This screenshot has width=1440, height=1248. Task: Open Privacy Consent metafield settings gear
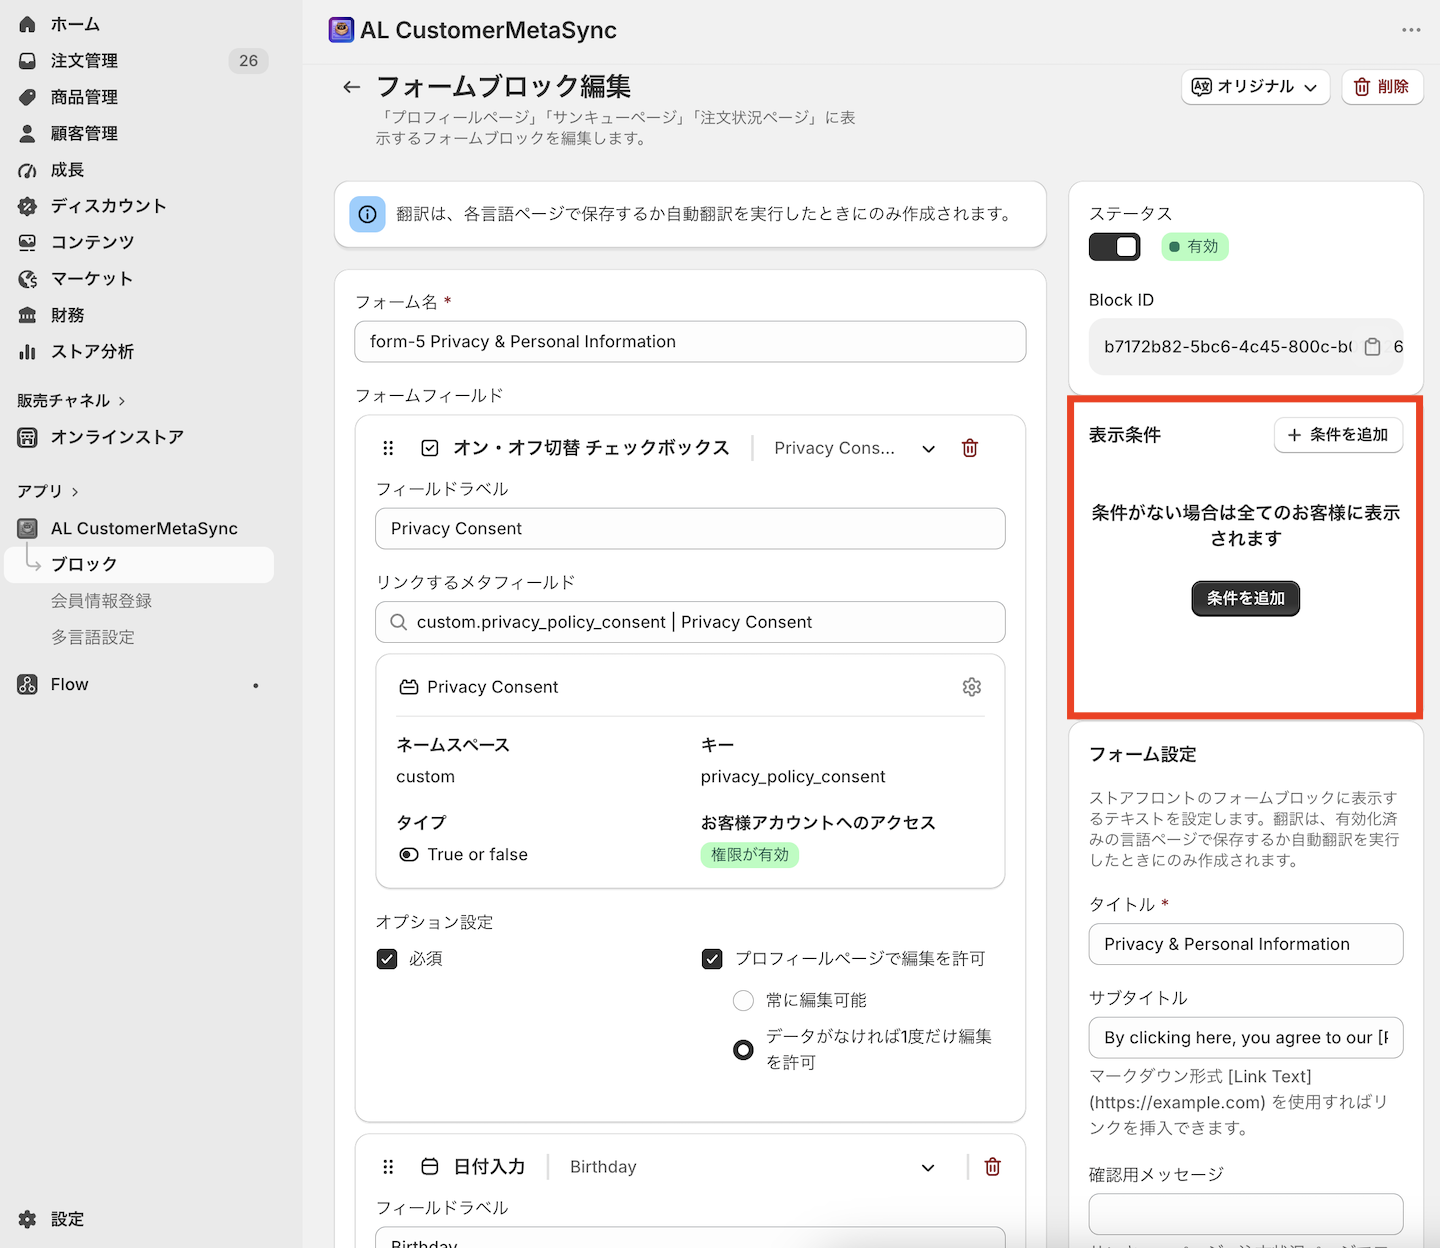[972, 687]
